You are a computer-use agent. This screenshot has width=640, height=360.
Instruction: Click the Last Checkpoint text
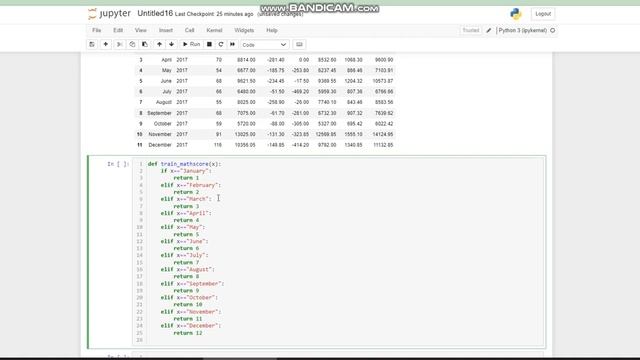point(214,14)
